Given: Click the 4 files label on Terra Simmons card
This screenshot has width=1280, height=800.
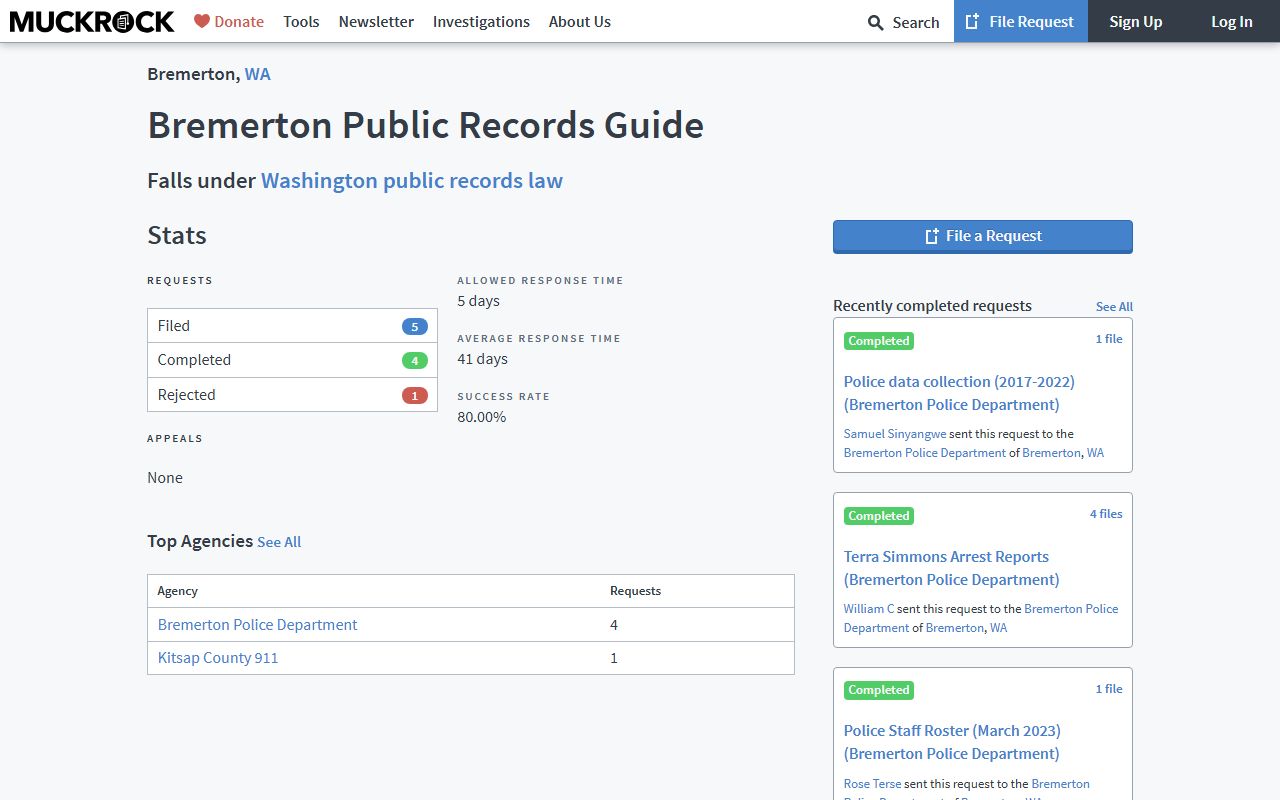Looking at the screenshot, I should [x=1106, y=514].
